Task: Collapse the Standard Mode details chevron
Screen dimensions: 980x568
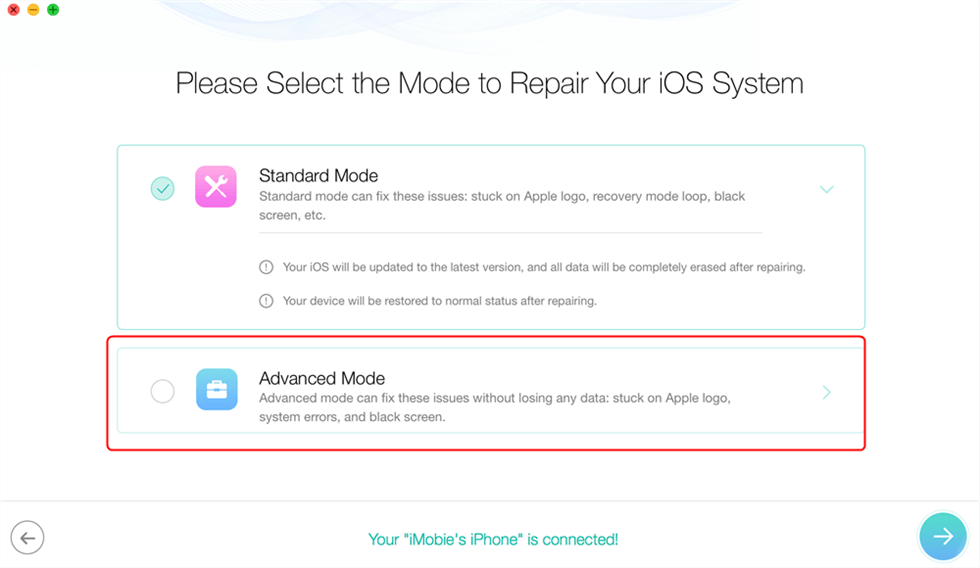Action: (x=827, y=189)
